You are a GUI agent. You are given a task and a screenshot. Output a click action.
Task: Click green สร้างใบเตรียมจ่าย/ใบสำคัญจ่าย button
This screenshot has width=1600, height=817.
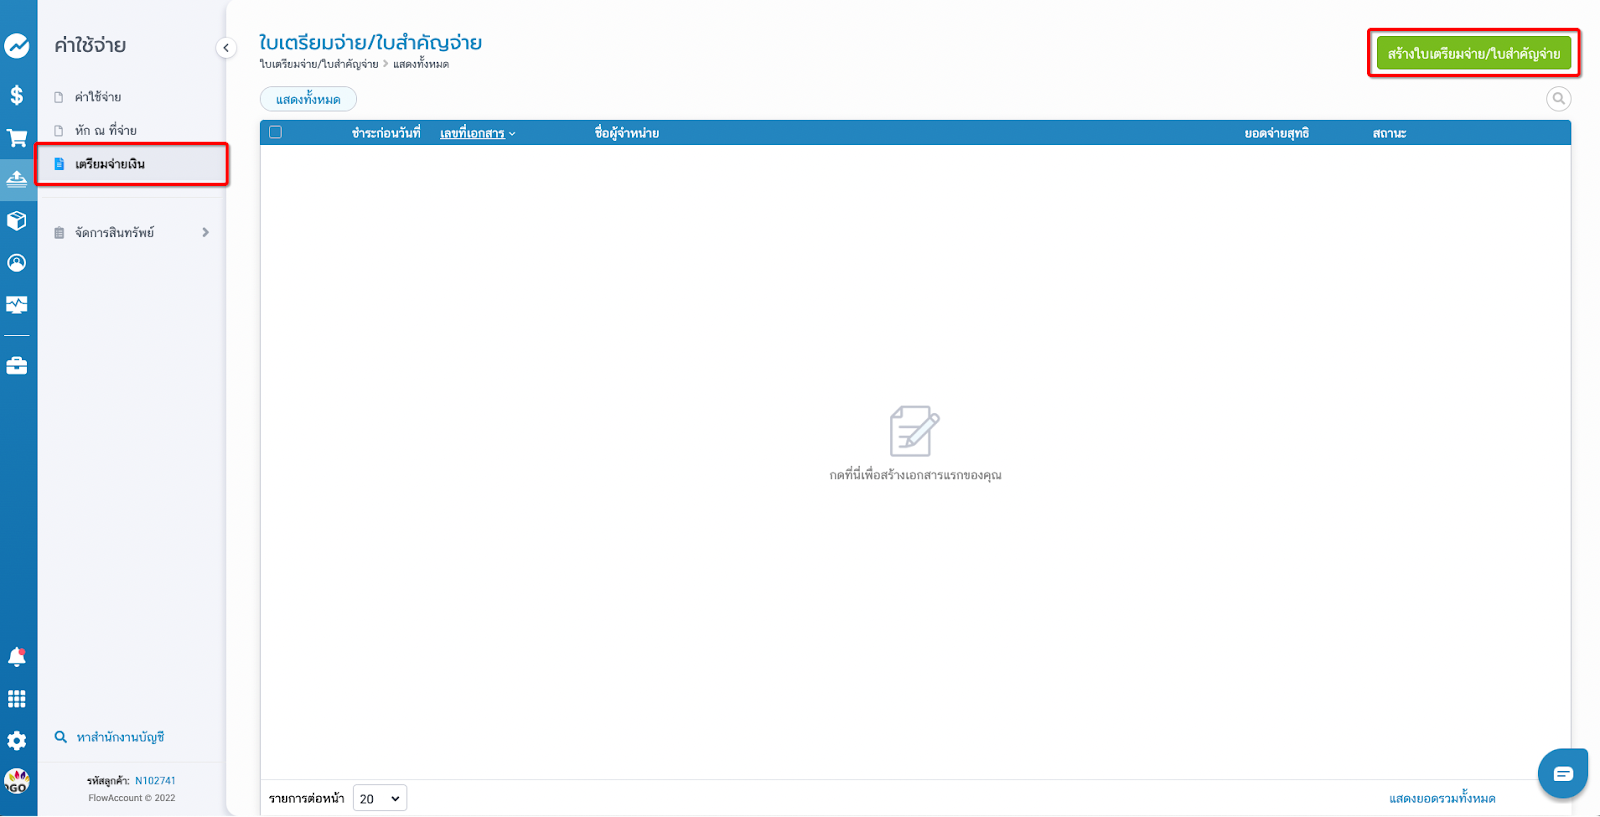[1473, 53]
